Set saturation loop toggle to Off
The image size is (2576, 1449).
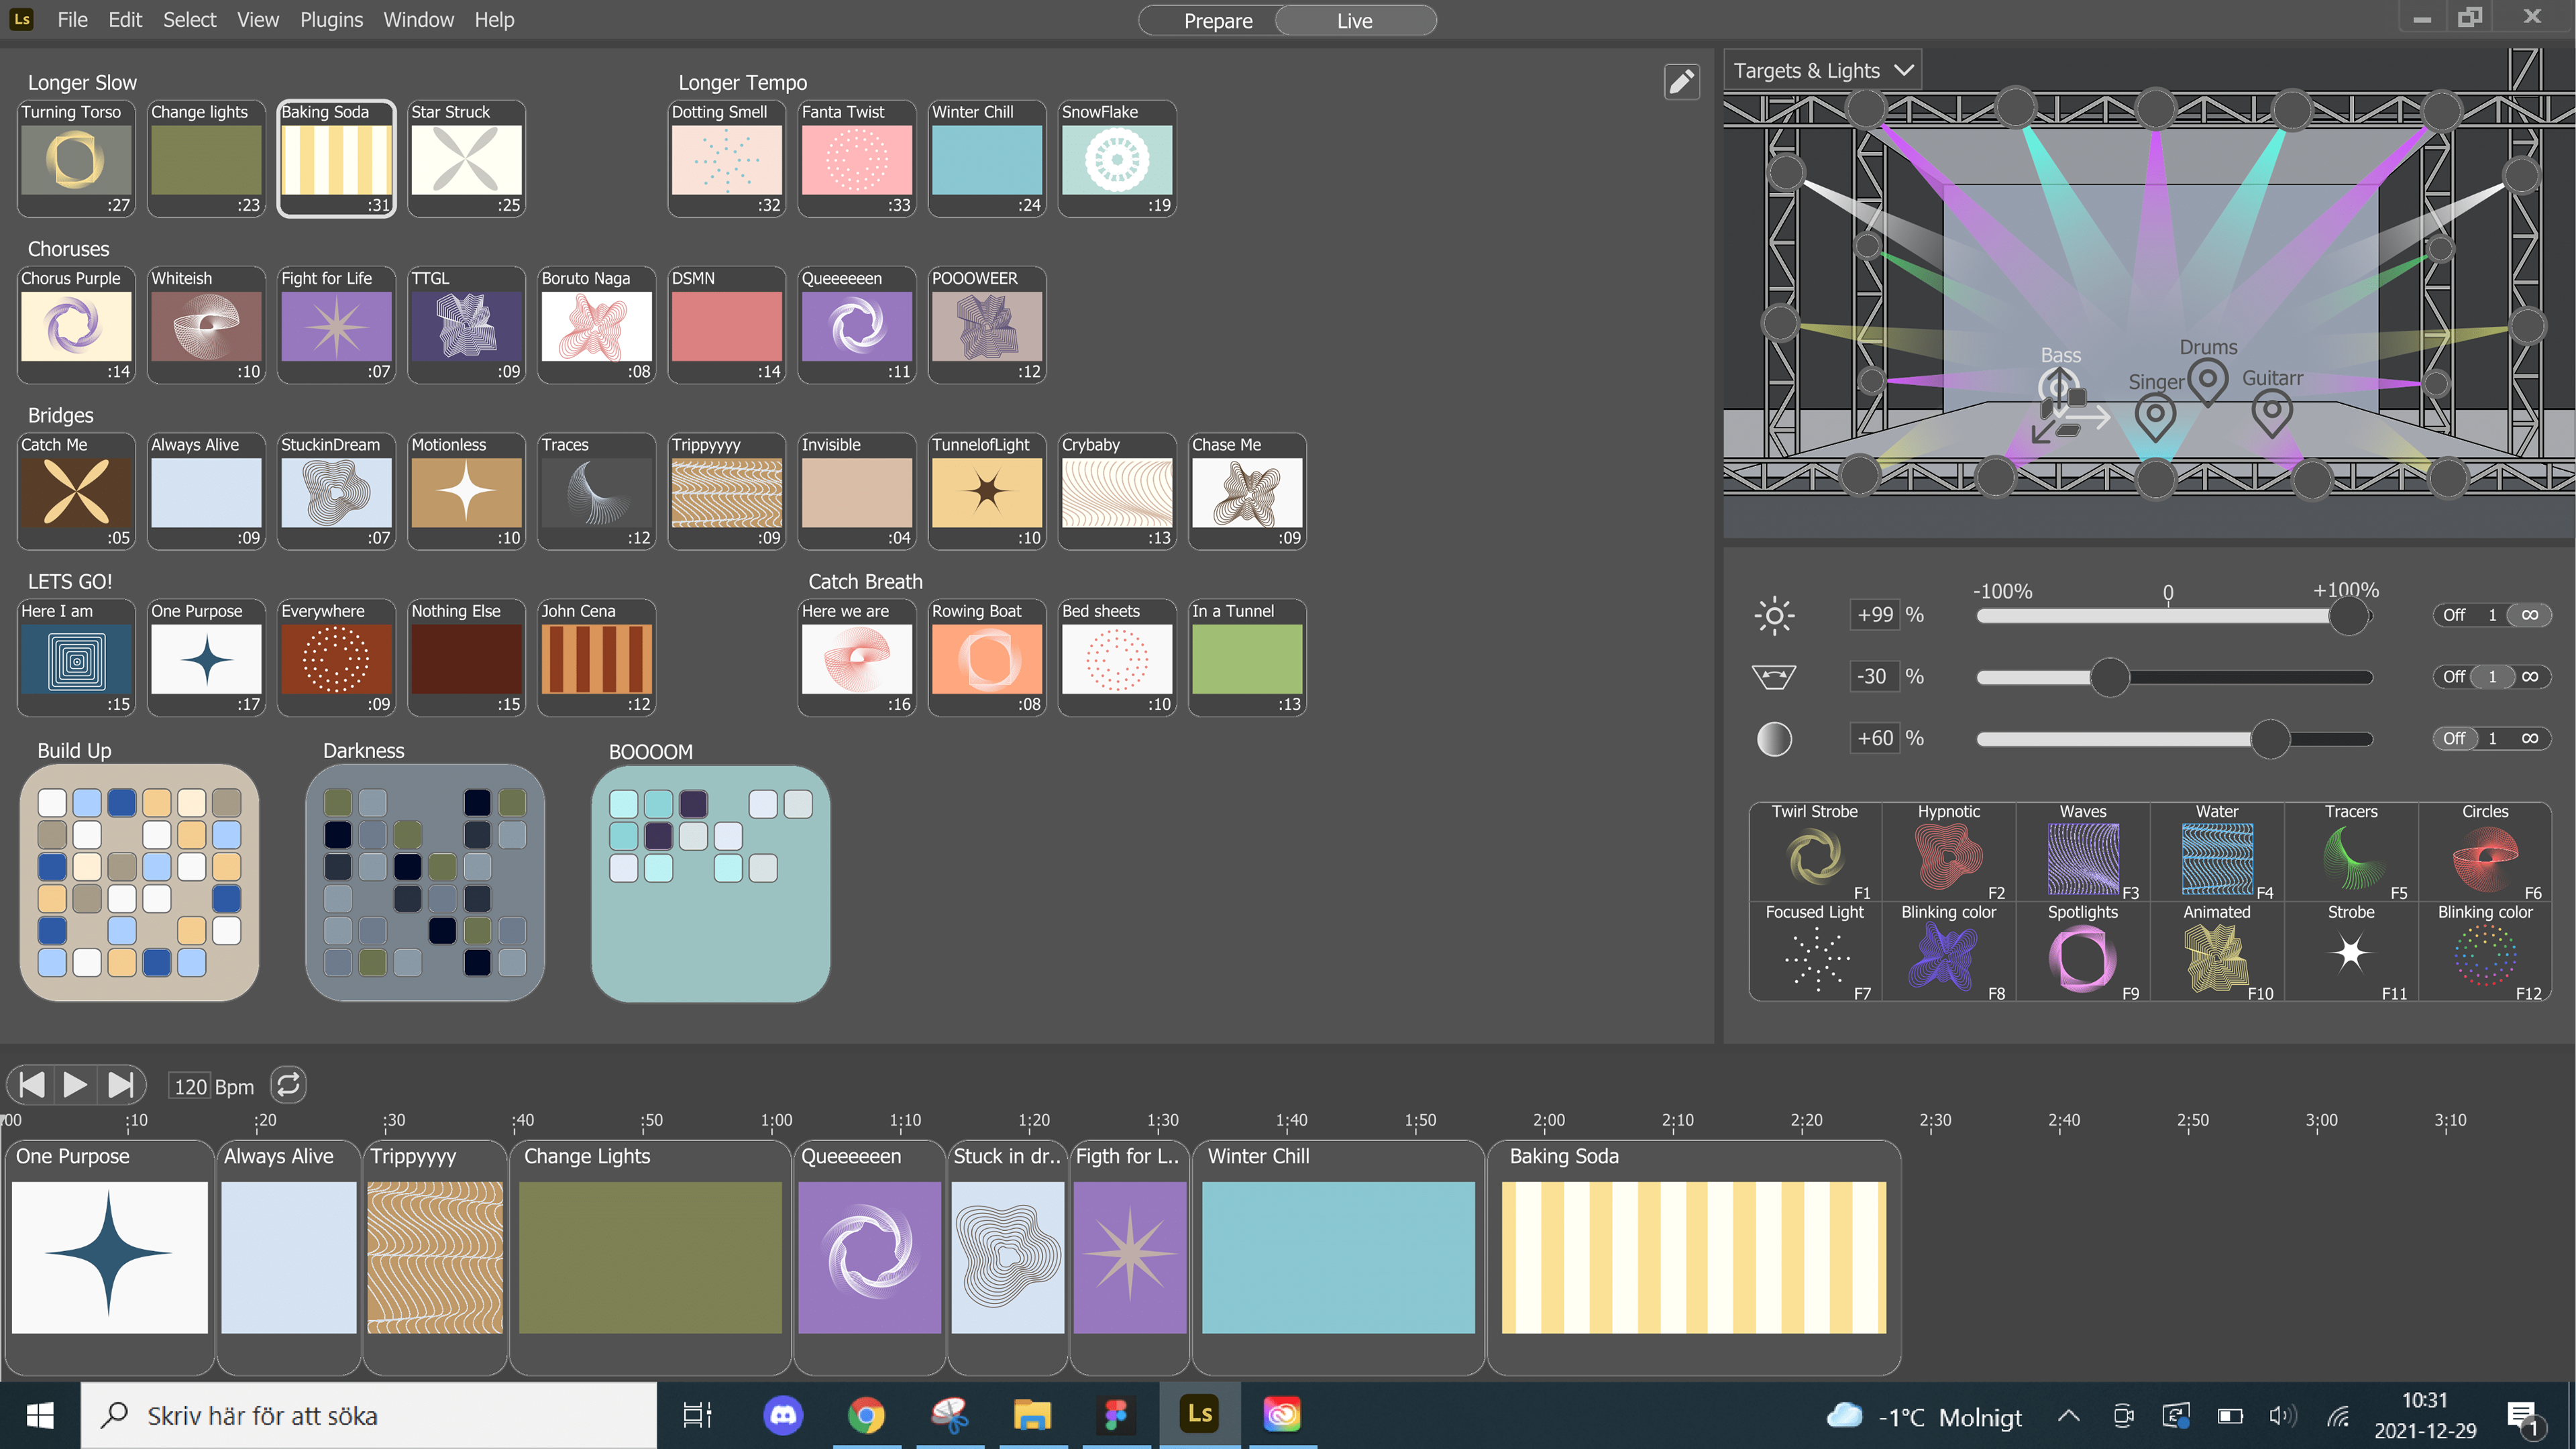pyautogui.click(x=2454, y=739)
